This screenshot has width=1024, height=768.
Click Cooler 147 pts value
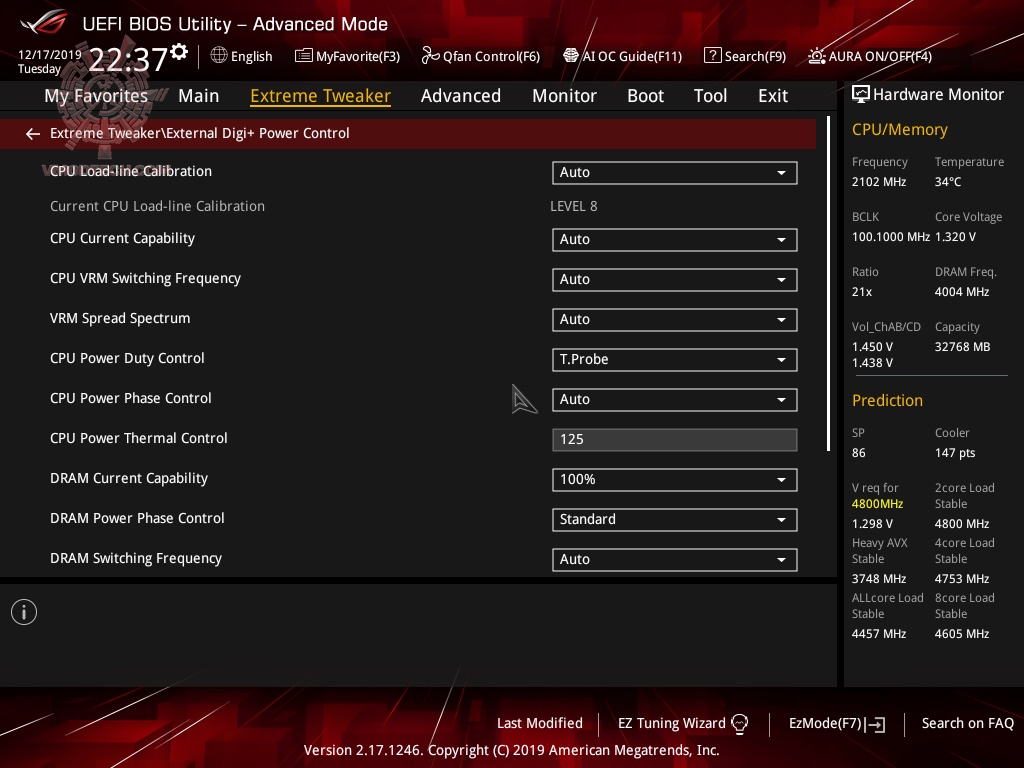click(955, 453)
